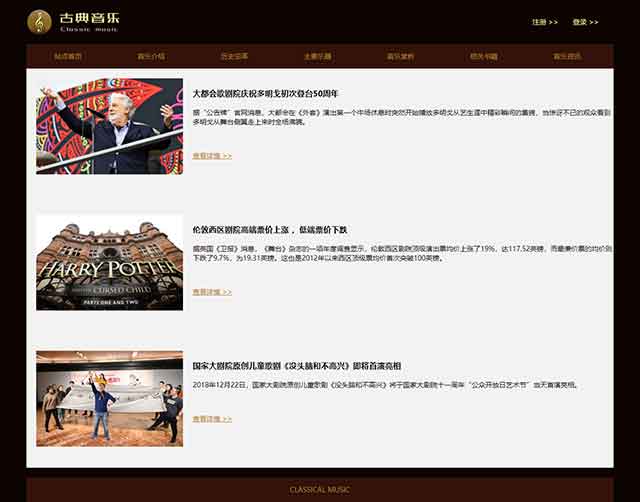Screen dimensions: 640x502
Task: Open the 音乐资讯 navigation item
Action: (x=567, y=56)
